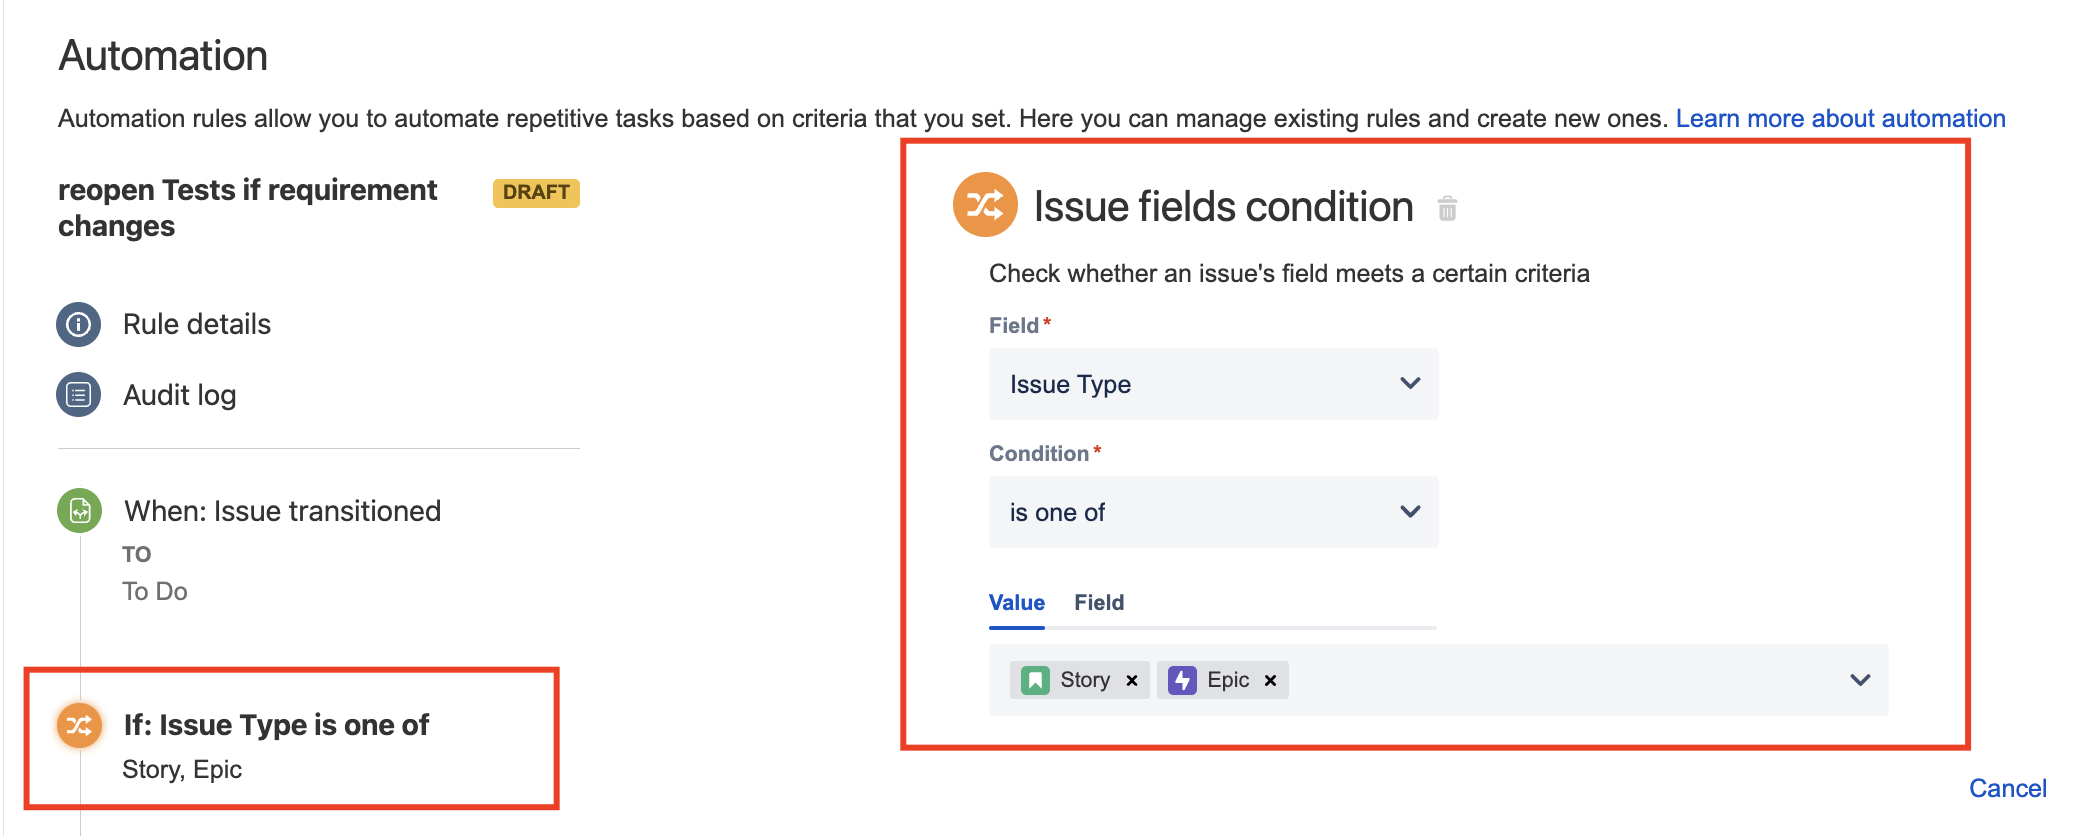Open Learn more about automation link
The height and width of the screenshot is (836, 2074).
tap(1840, 118)
